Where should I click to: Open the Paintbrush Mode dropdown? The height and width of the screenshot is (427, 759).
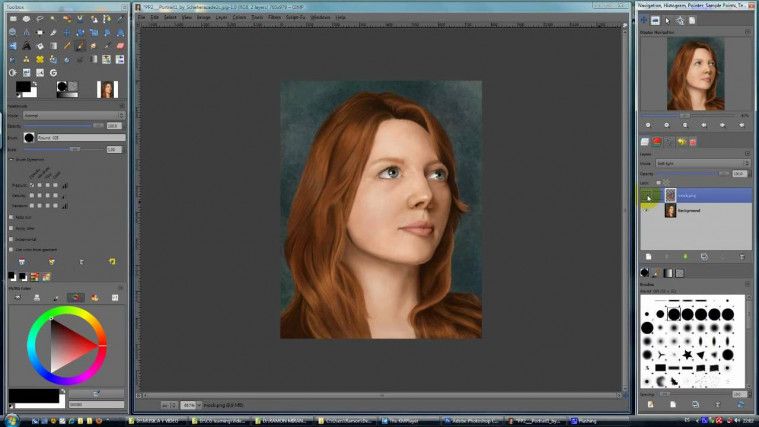(x=74, y=116)
